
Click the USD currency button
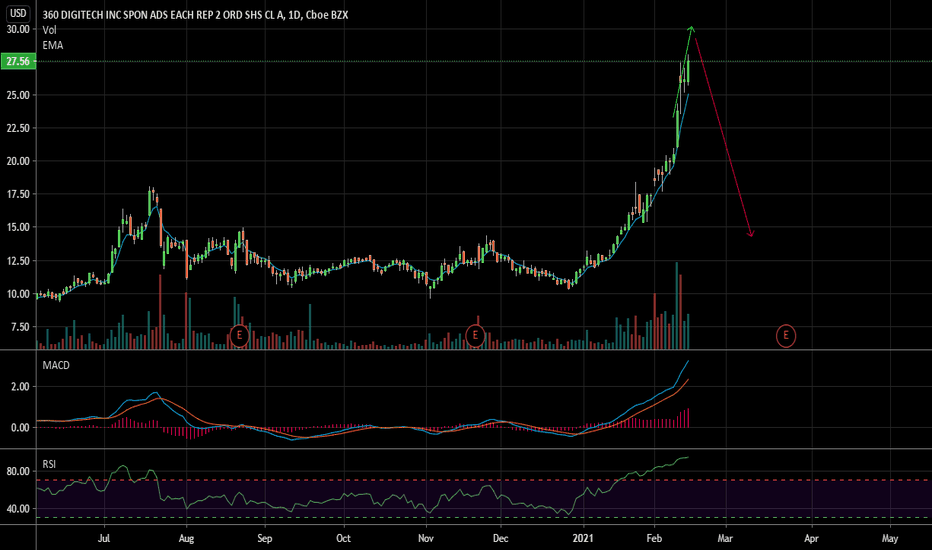click(18, 13)
